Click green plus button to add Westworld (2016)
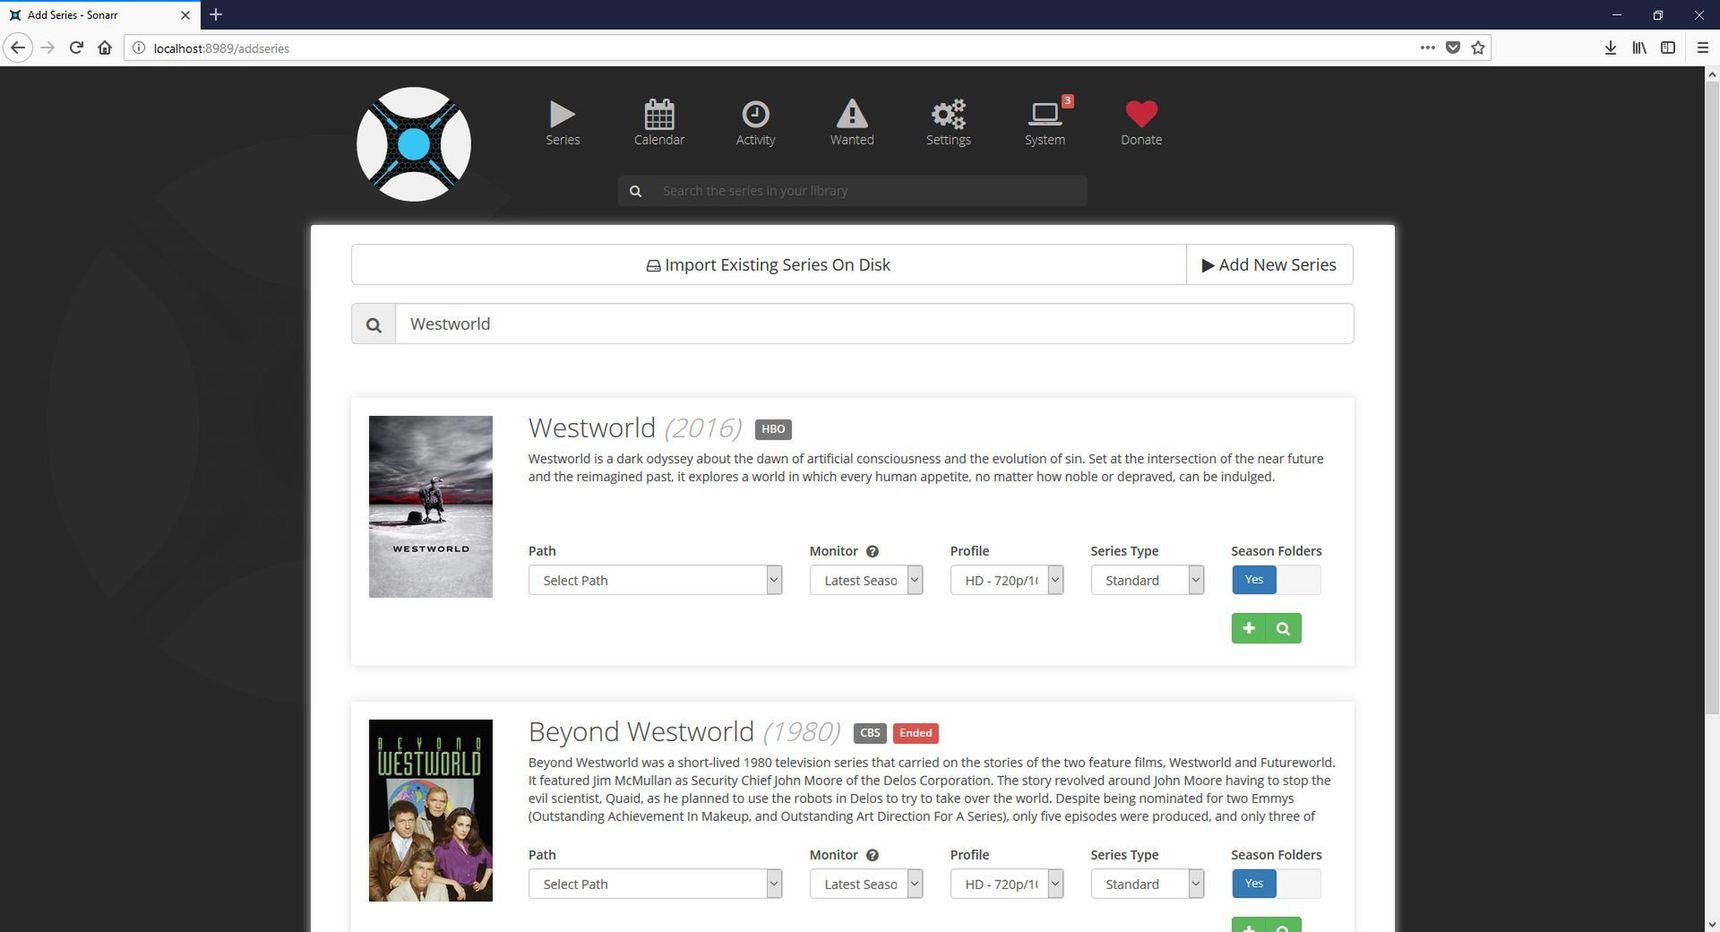The width and height of the screenshot is (1720, 932). [x=1249, y=628]
